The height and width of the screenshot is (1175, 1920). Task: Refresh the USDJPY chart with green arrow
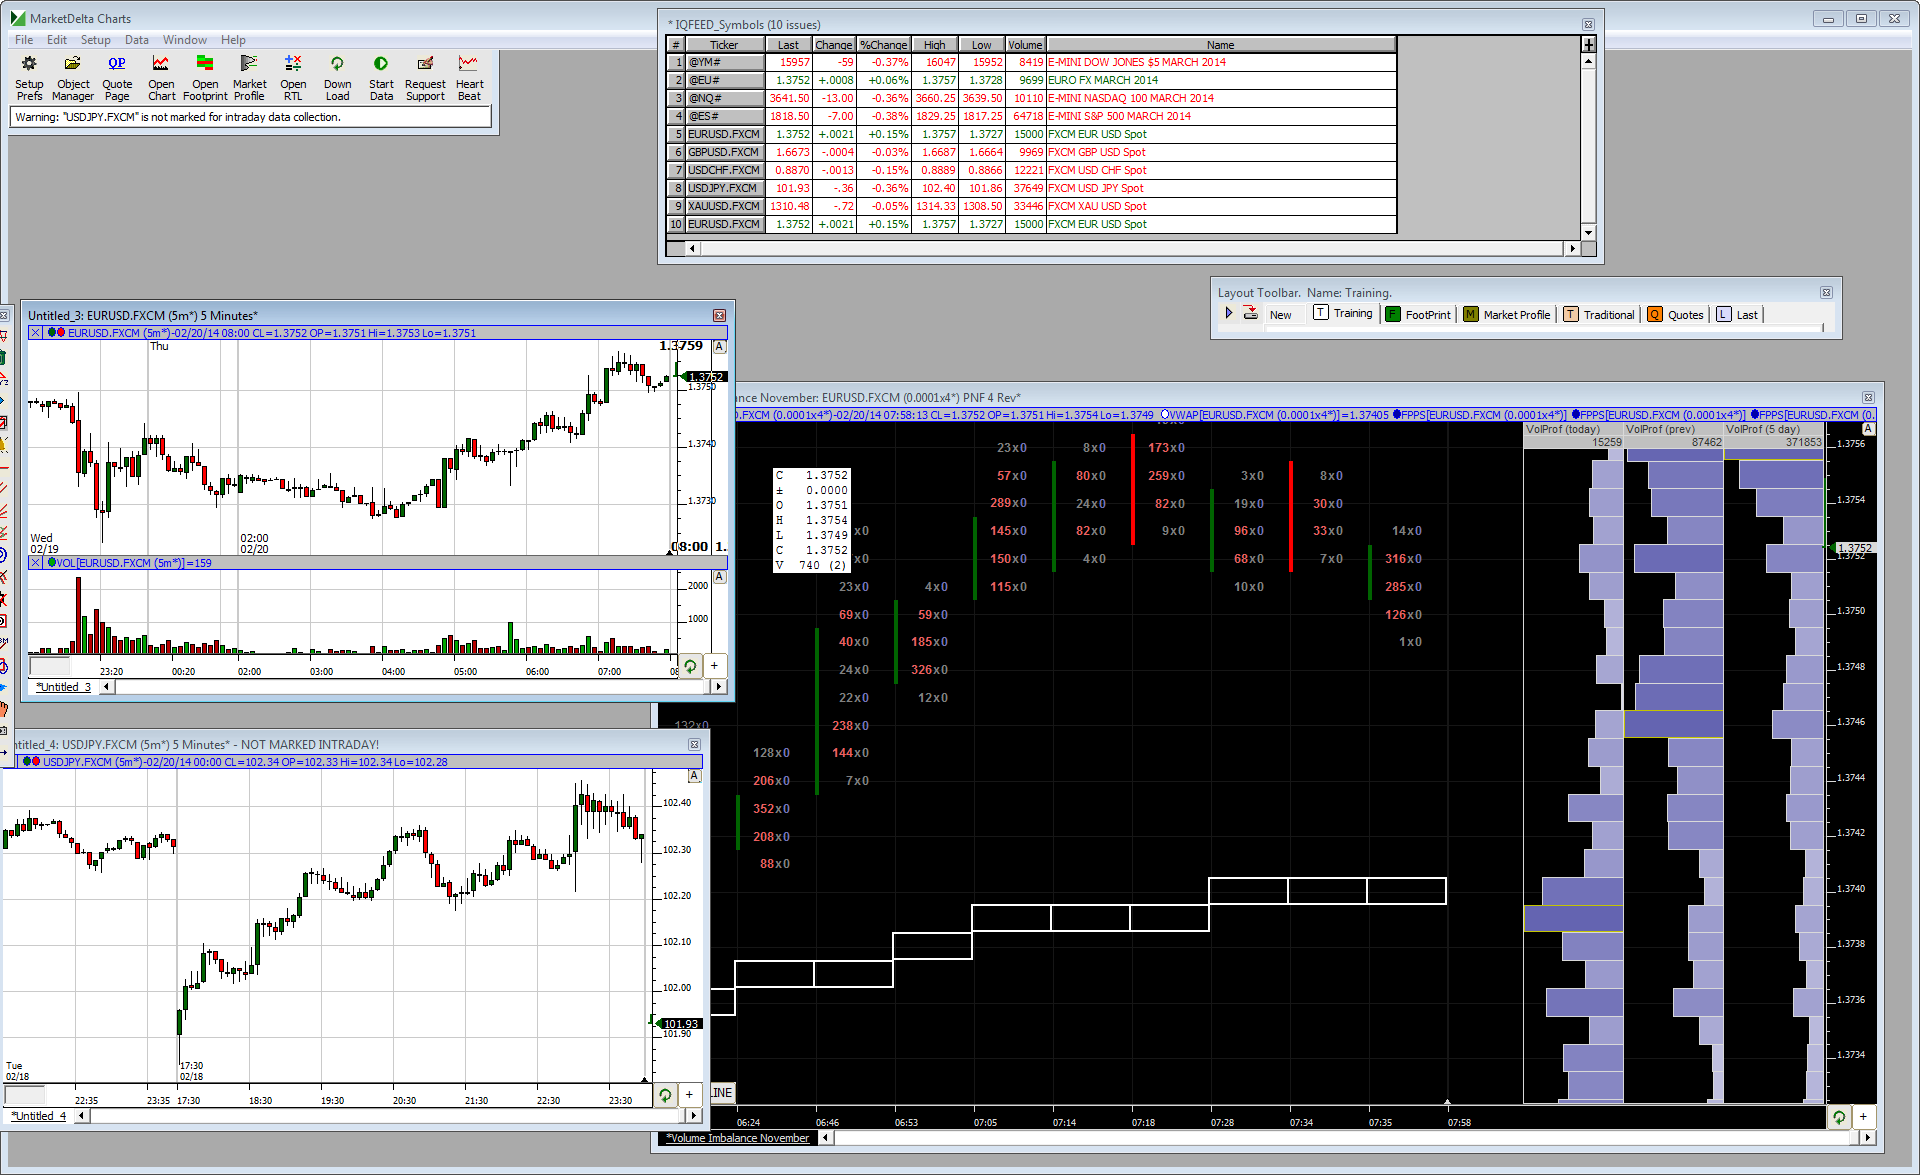(x=665, y=1095)
